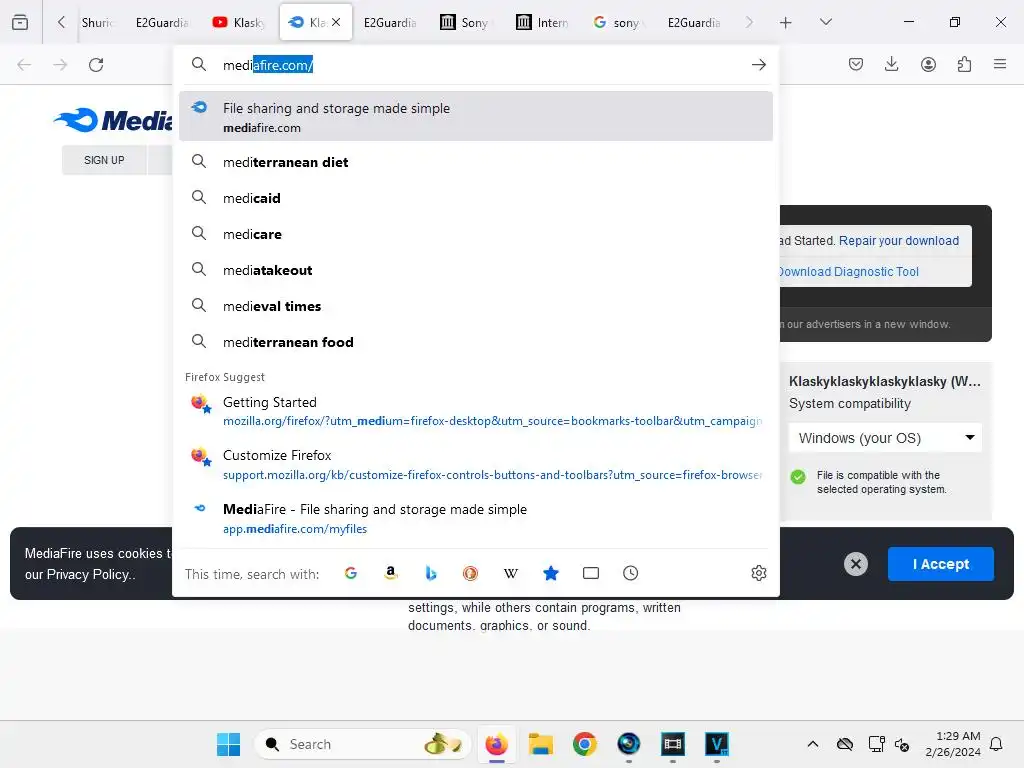Open Getting Started bookmark suggestion
The width and height of the screenshot is (1024, 768).
click(475, 411)
